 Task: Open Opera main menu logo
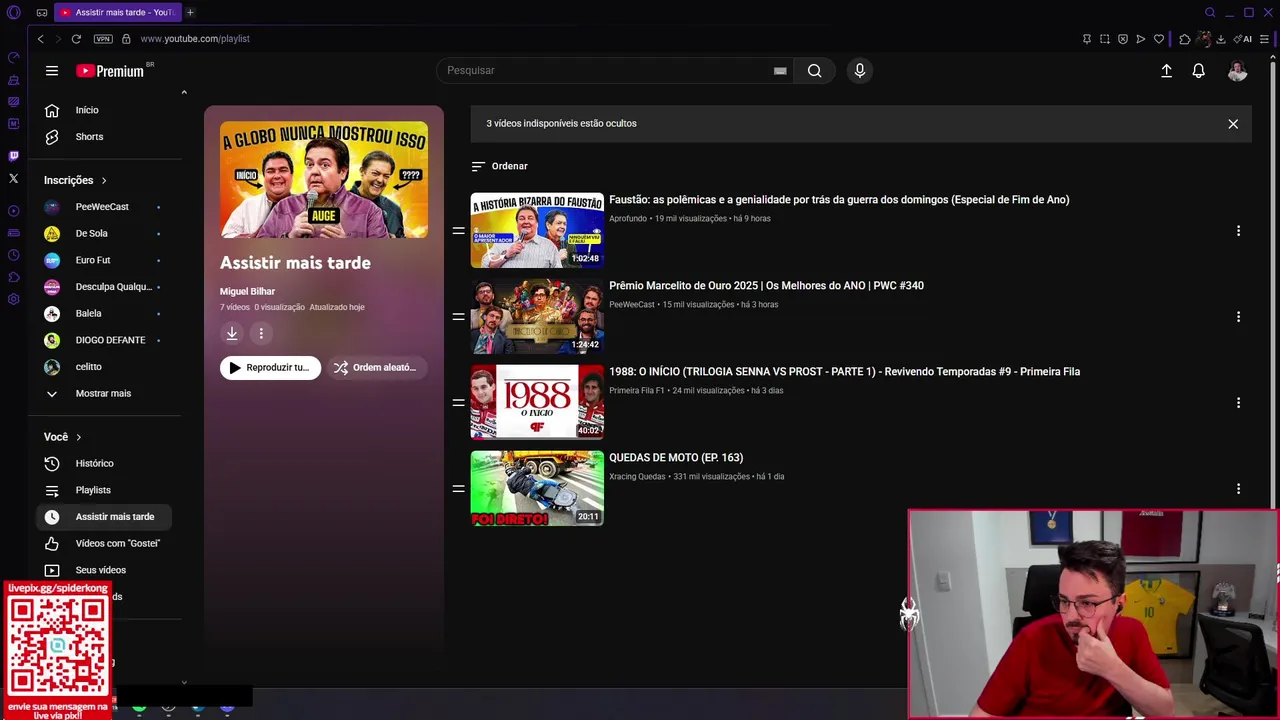(x=13, y=13)
